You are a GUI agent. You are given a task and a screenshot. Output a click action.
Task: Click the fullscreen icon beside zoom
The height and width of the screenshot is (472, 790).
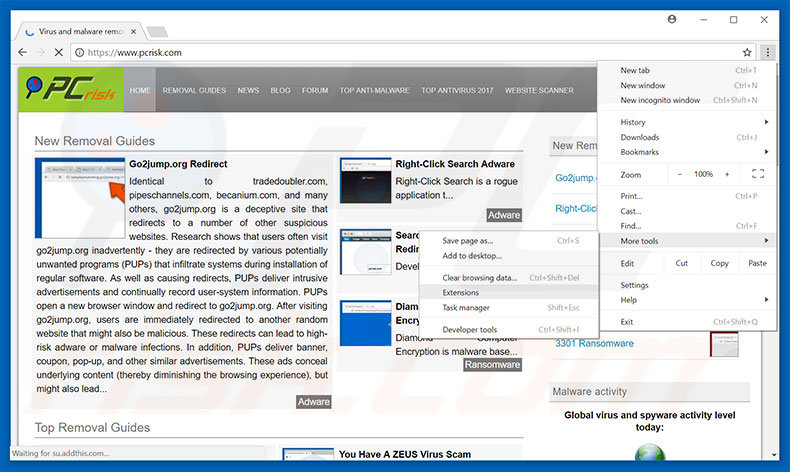tap(758, 174)
